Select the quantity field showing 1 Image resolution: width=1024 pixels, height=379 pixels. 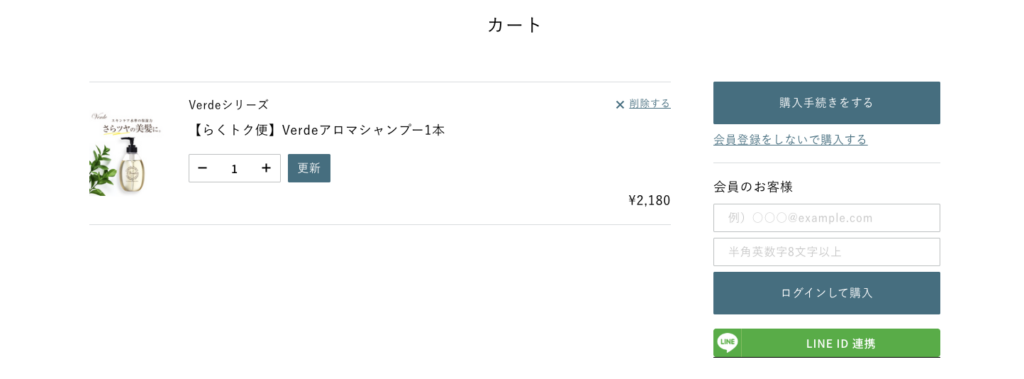[234, 169]
